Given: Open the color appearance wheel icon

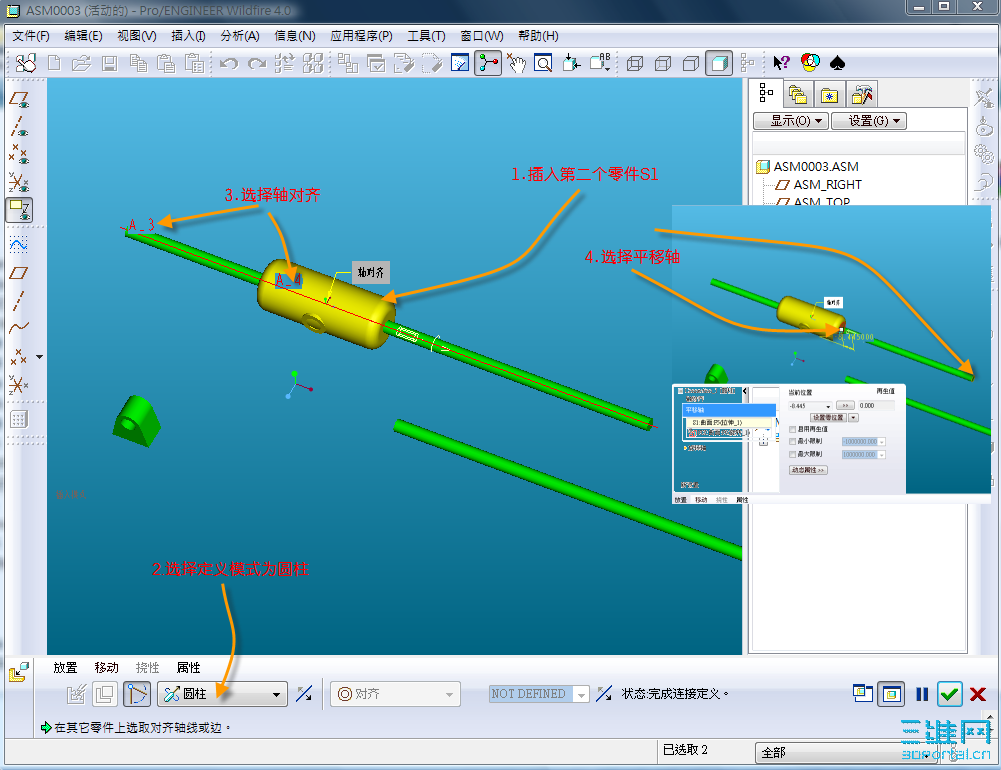Looking at the screenshot, I should [x=810, y=63].
